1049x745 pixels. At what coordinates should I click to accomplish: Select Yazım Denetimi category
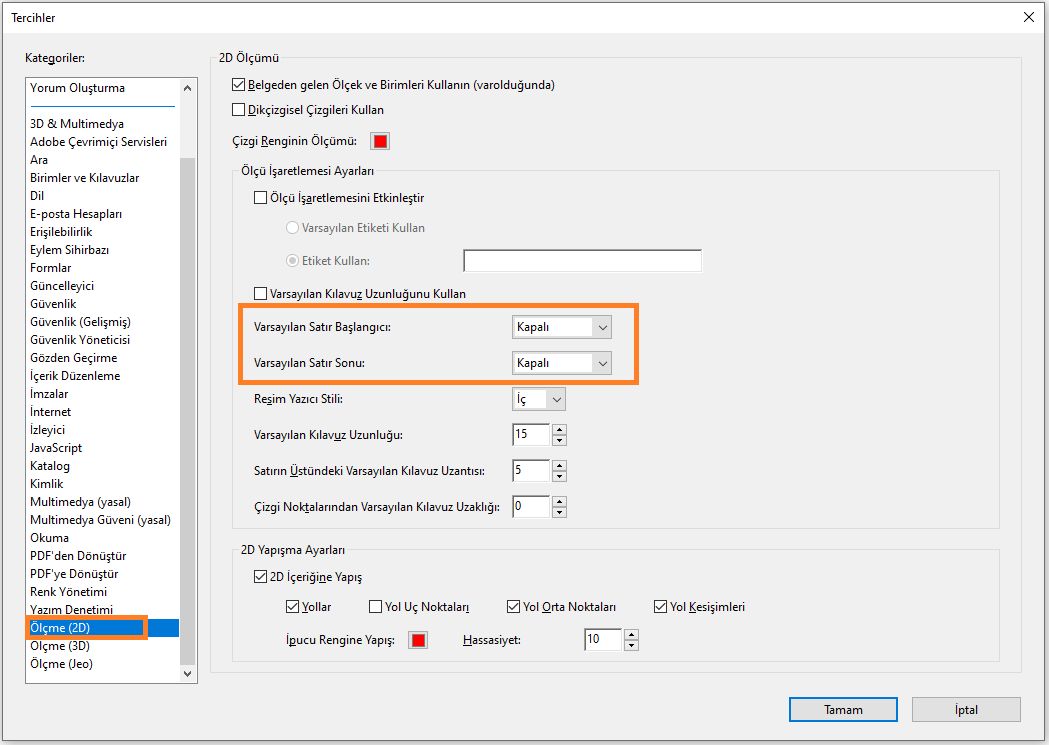point(72,610)
